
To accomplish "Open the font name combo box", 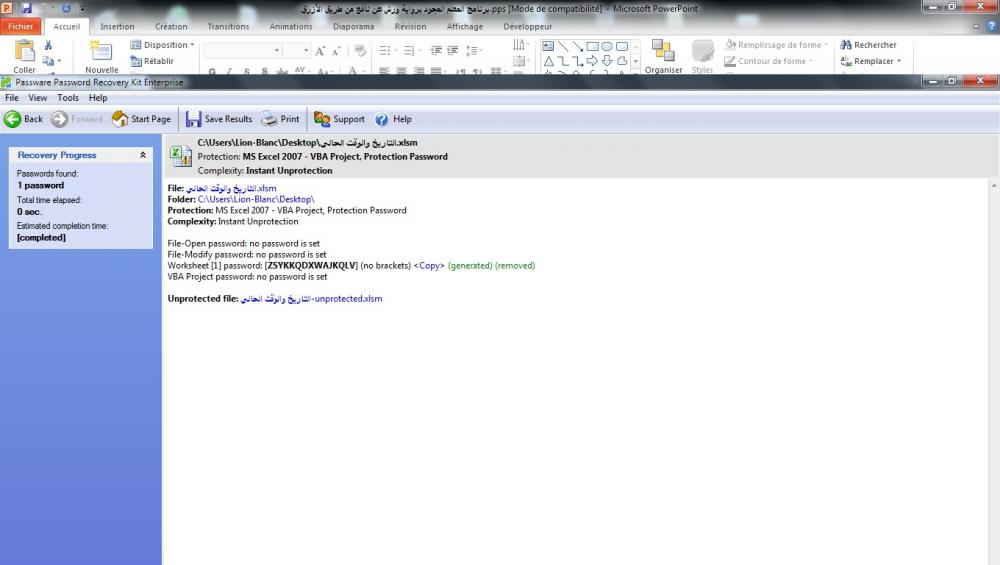I will coord(242,50).
